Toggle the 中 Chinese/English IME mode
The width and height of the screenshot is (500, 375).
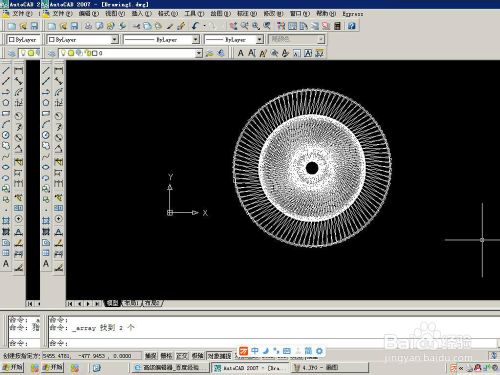(x=255, y=351)
